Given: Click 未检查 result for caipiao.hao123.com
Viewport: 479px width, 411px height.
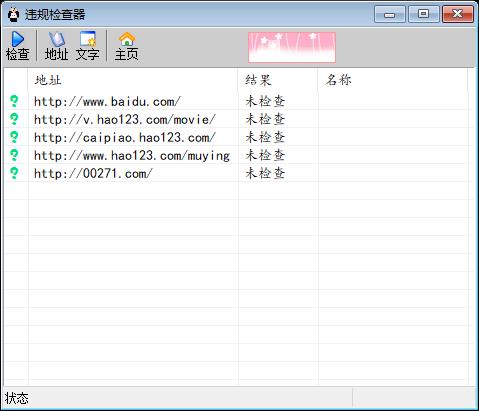Looking at the screenshot, I should click(x=265, y=137).
